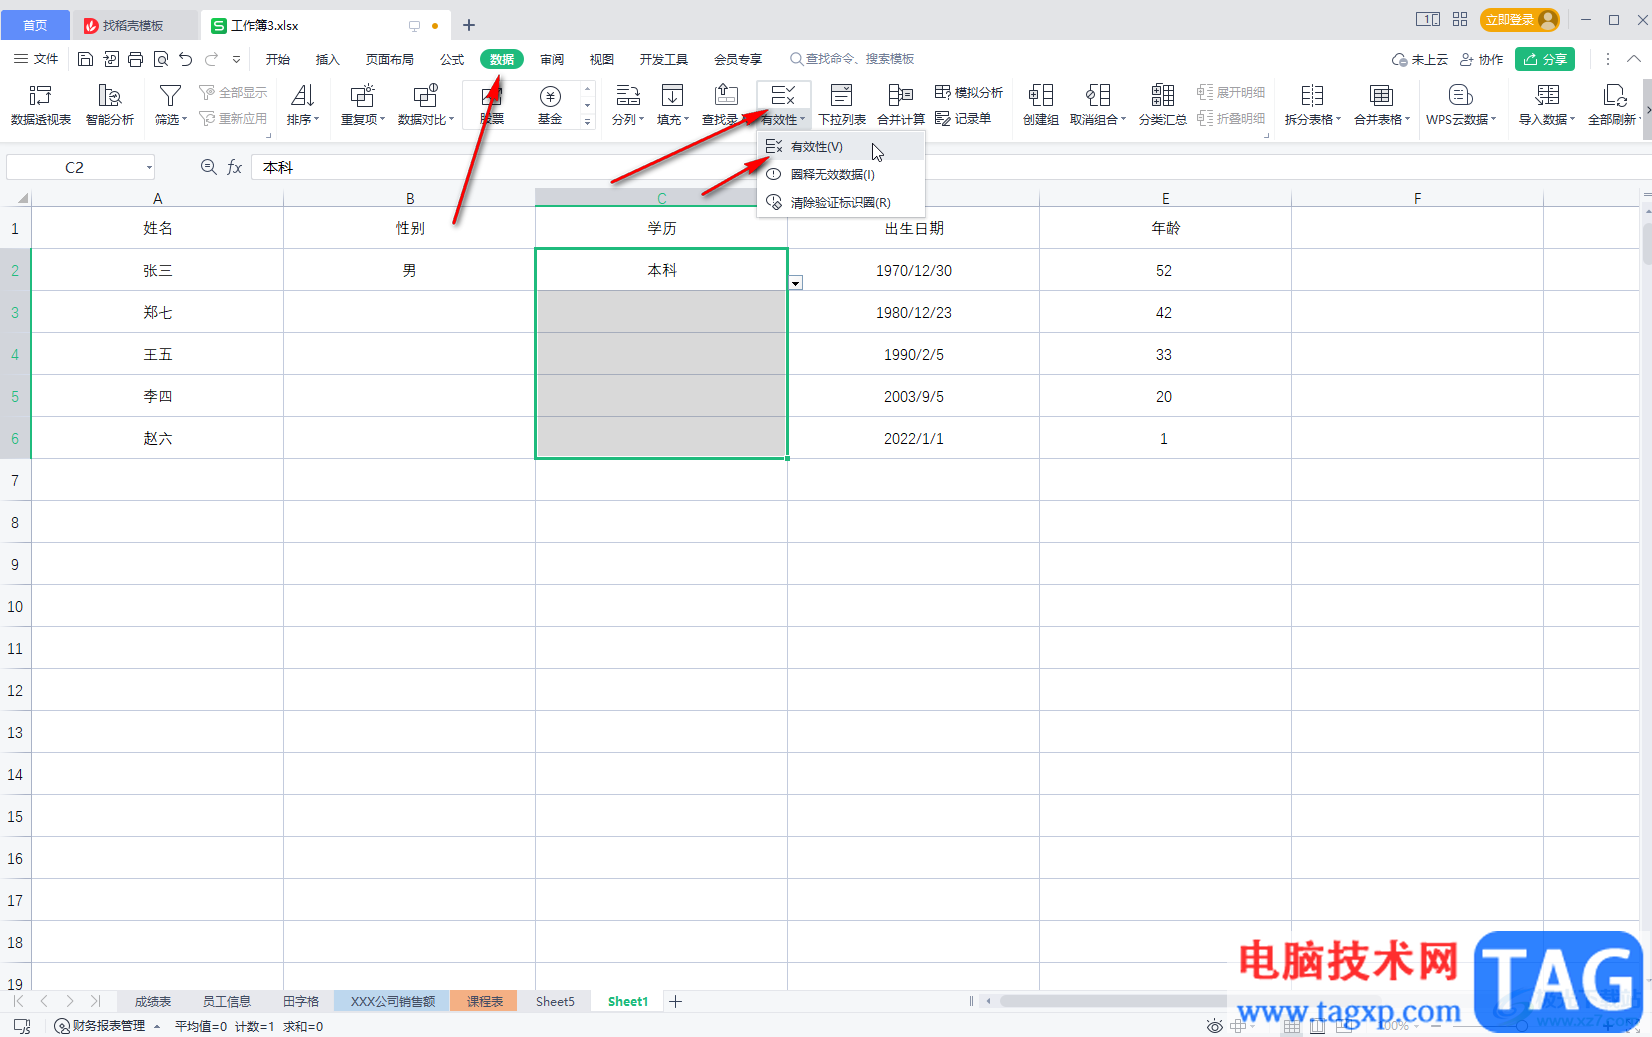The width and height of the screenshot is (1652, 1037).
Task: Click the 查找命令、搜索模板 search box
Action: click(x=853, y=60)
